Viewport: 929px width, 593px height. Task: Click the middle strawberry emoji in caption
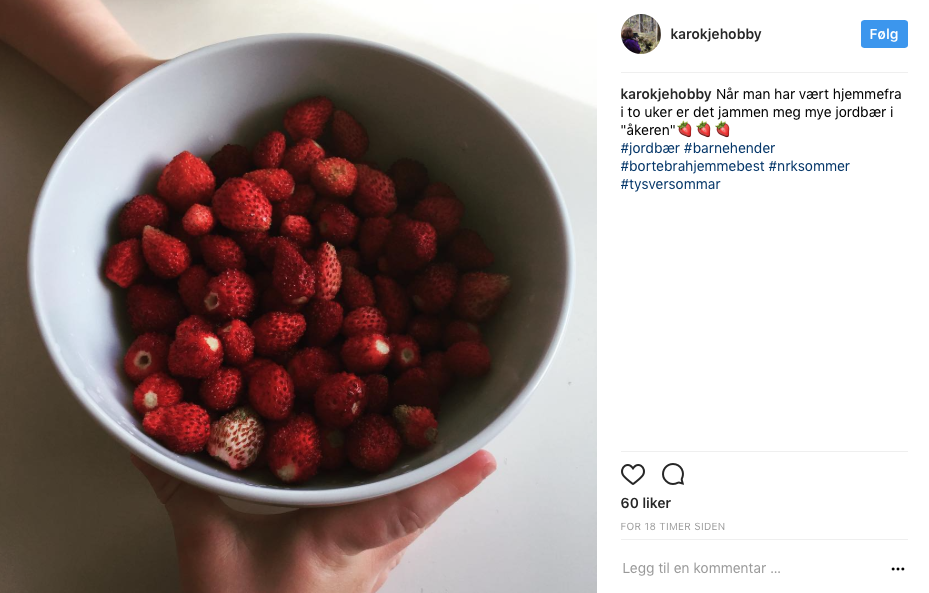click(704, 129)
